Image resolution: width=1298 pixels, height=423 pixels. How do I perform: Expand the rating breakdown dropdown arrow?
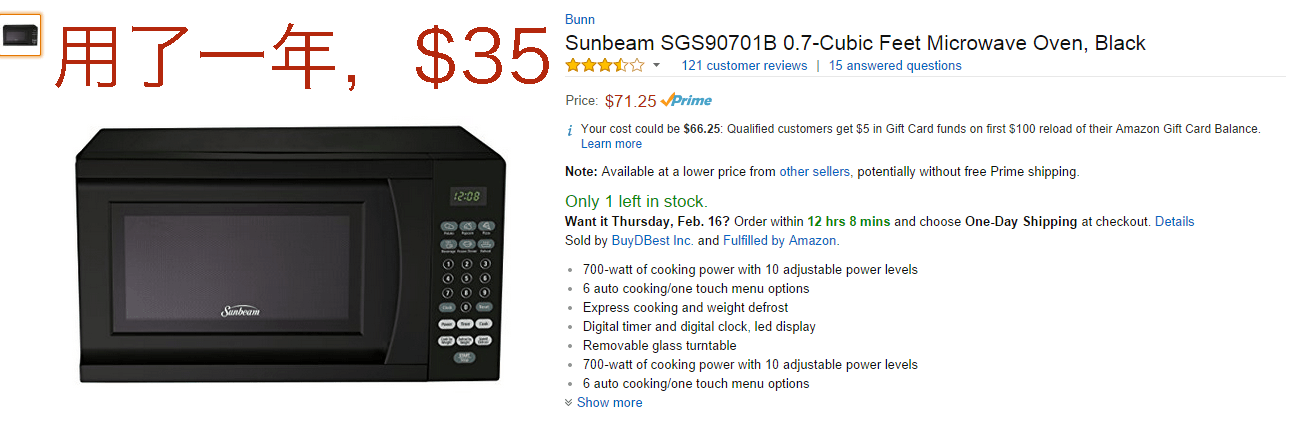(656, 66)
